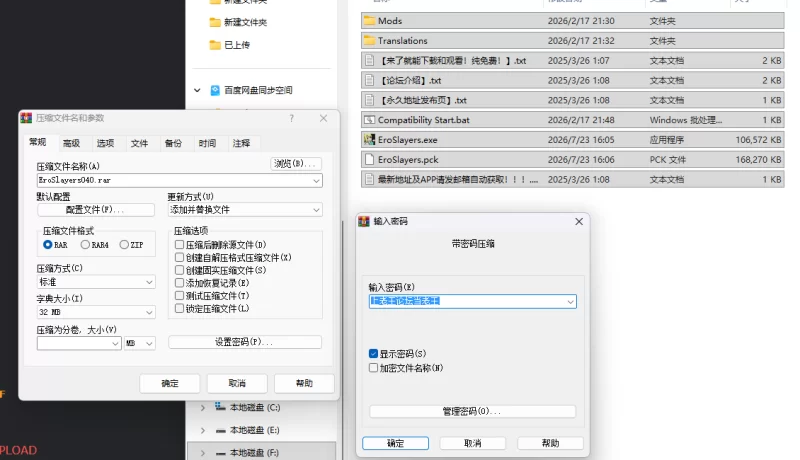
Task: Click the 管理密码 button
Action: coord(472,412)
